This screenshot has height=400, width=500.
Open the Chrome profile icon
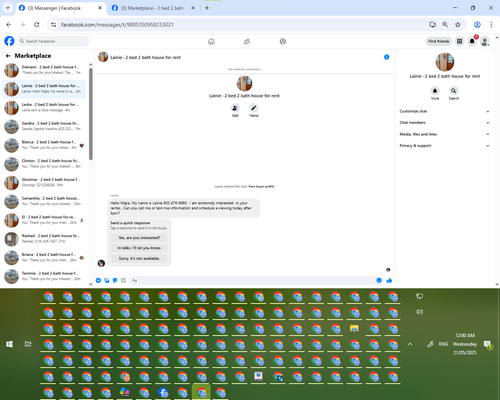pyautogui.click(x=477, y=24)
